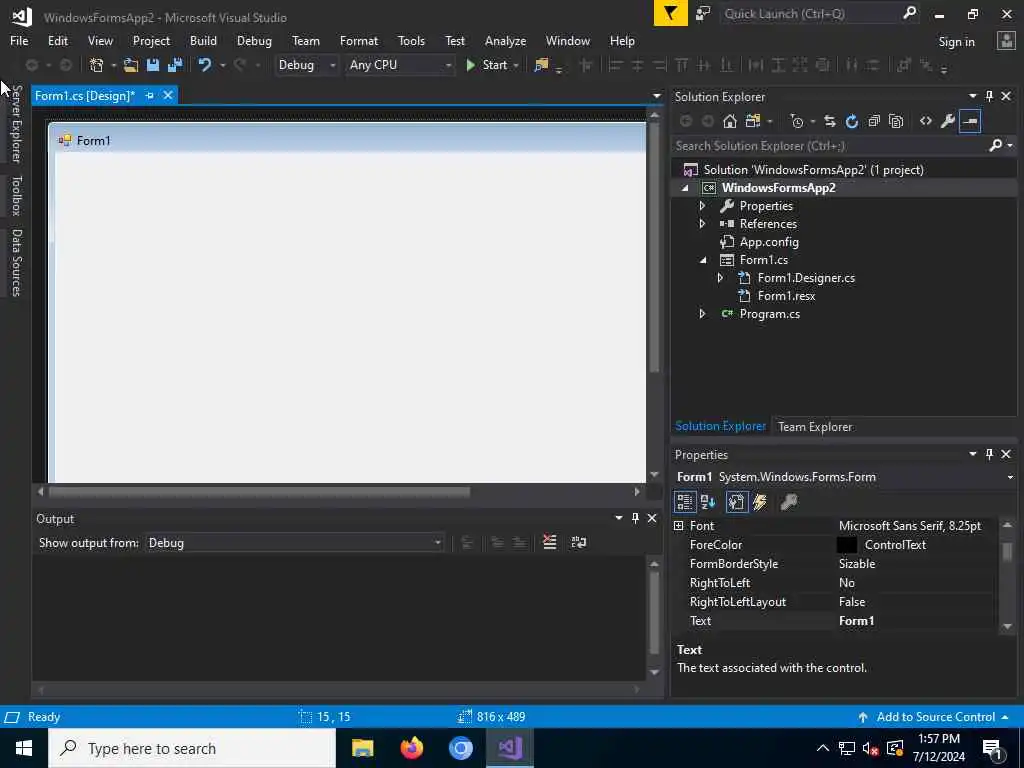Close the Form1.cs [Design] tab
Viewport: 1024px width, 768px height.
tap(168, 95)
